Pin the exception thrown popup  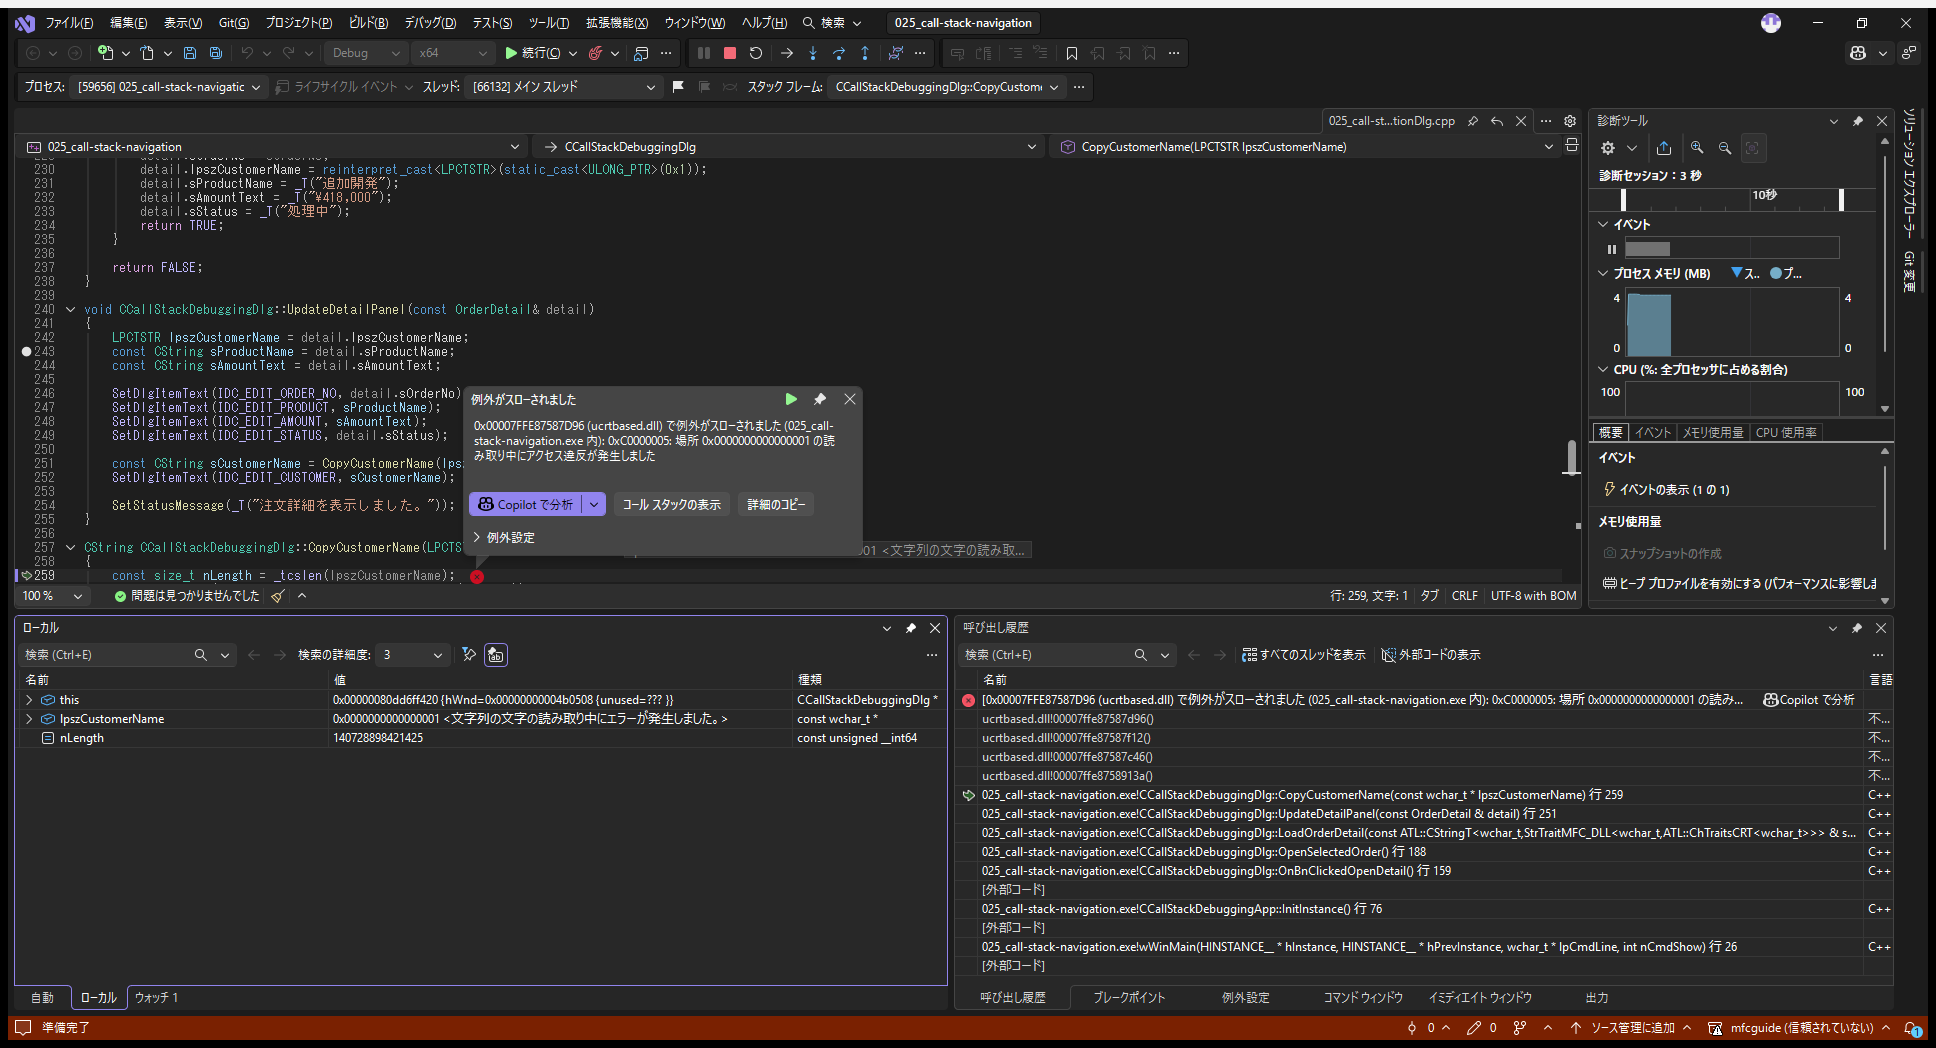[x=820, y=399]
